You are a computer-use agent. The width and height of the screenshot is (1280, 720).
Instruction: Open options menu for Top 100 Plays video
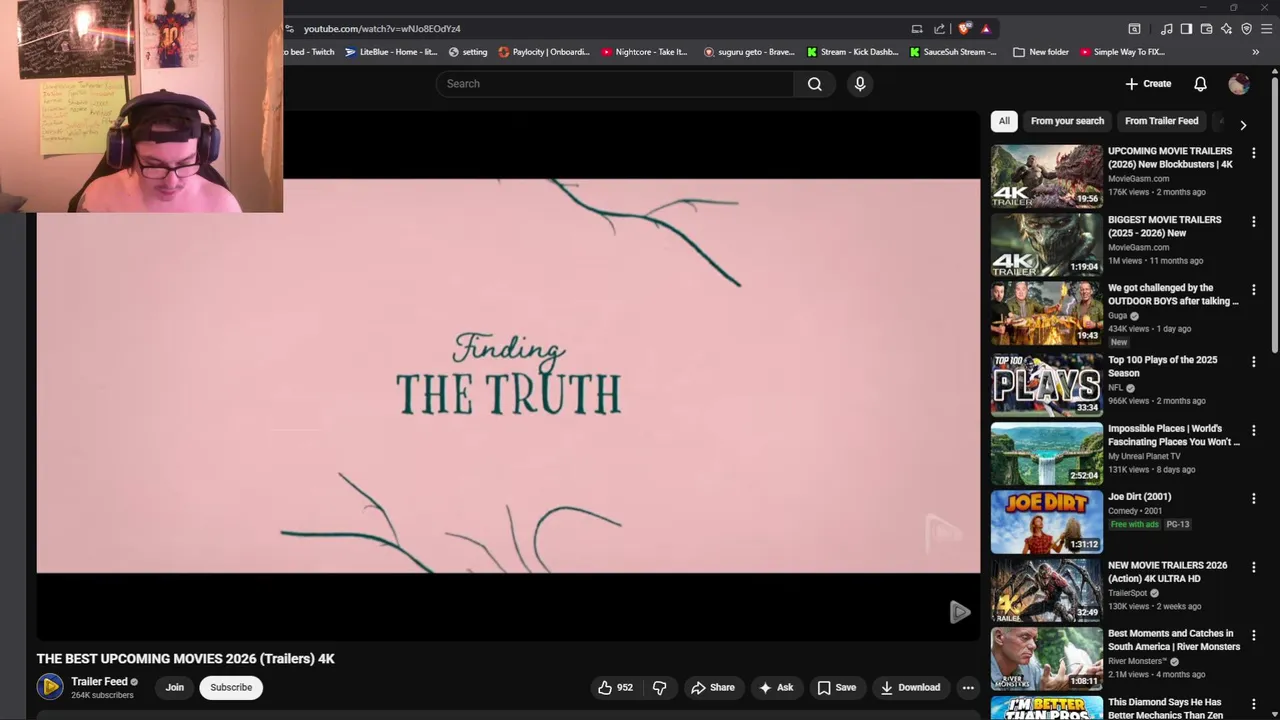1254,362
